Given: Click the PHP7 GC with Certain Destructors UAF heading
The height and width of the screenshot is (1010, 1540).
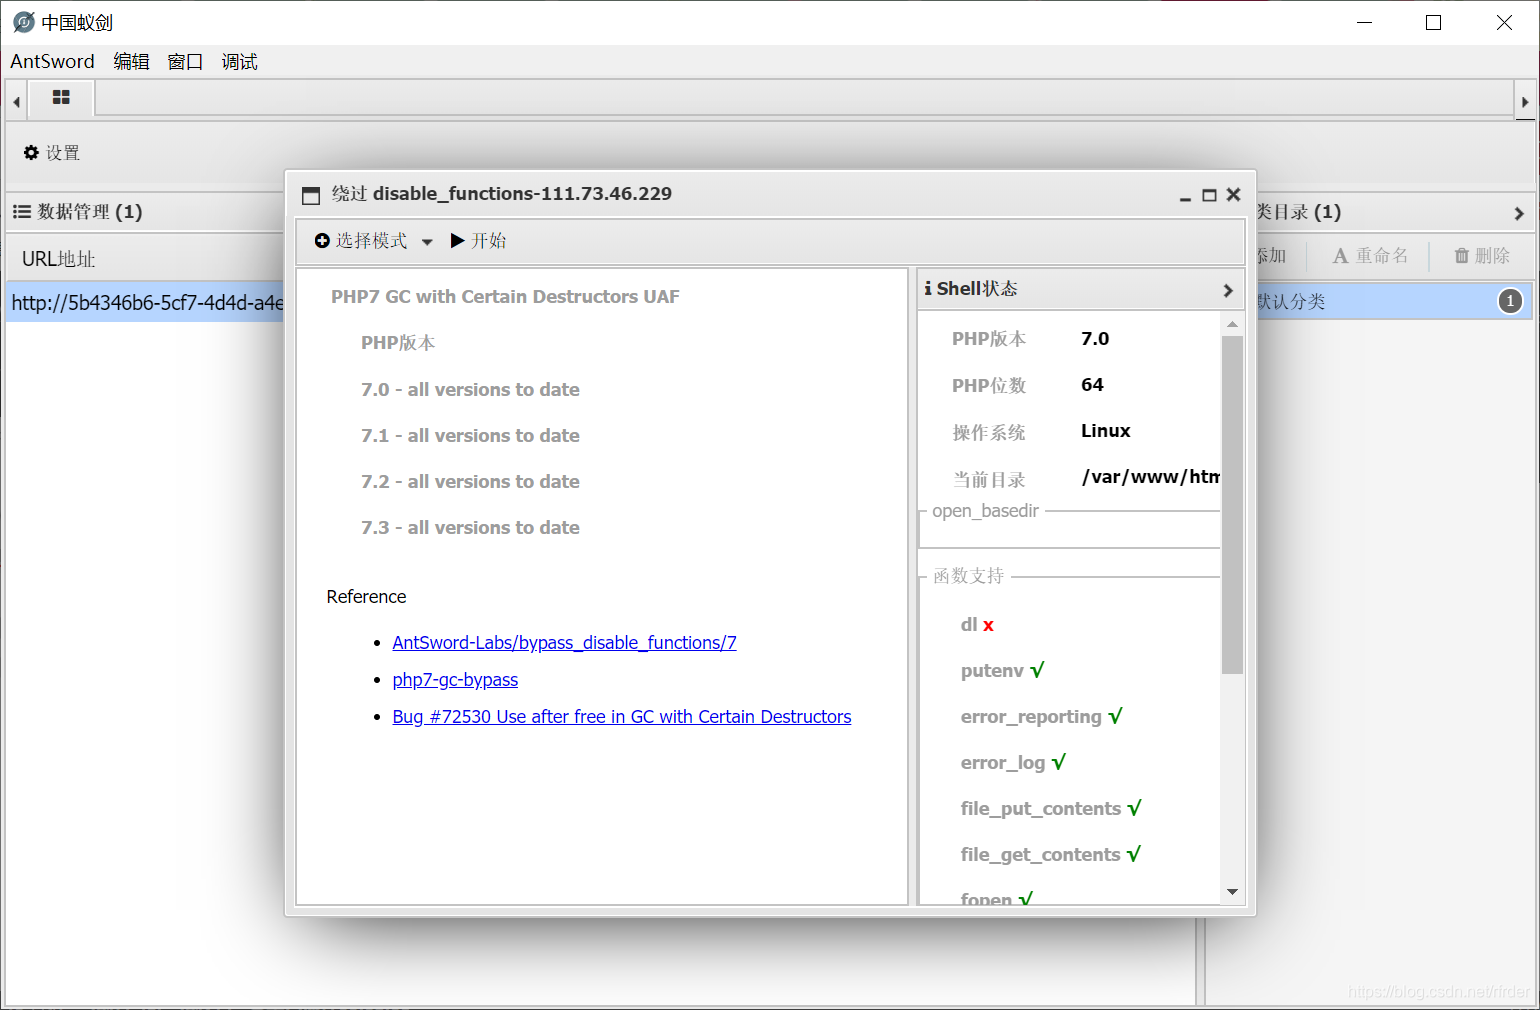Looking at the screenshot, I should (x=505, y=297).
